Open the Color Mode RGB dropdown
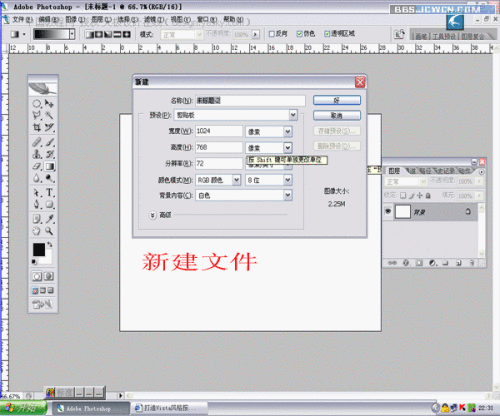 [x=236, y=180]
